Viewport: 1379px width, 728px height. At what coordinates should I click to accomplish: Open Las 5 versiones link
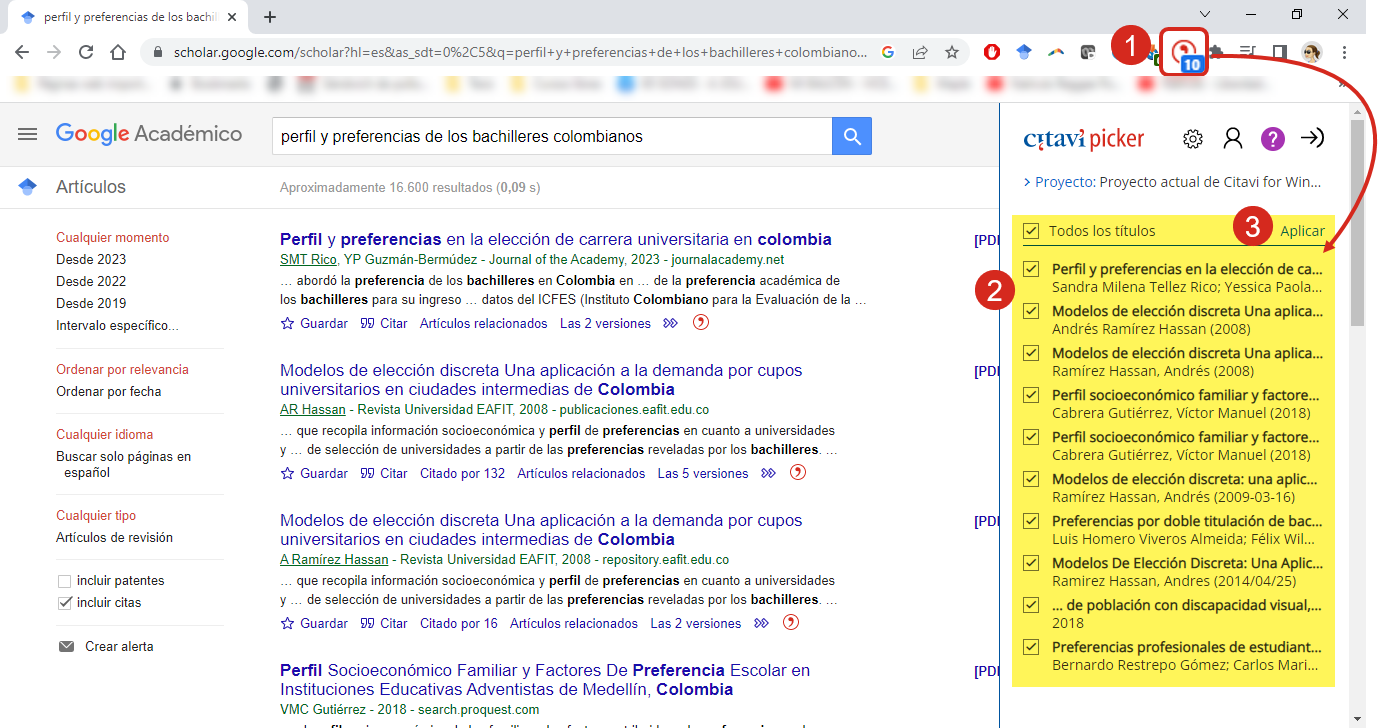tap(702, 473)
